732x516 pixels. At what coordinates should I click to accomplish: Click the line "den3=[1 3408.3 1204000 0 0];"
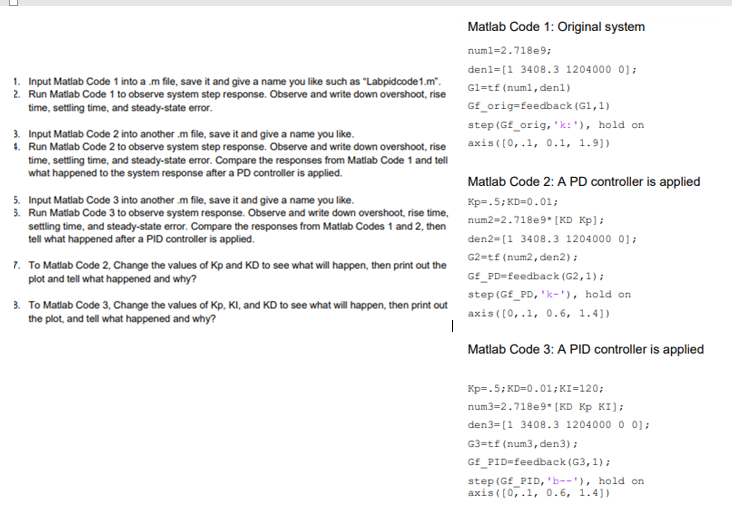(x=558, y=424)
